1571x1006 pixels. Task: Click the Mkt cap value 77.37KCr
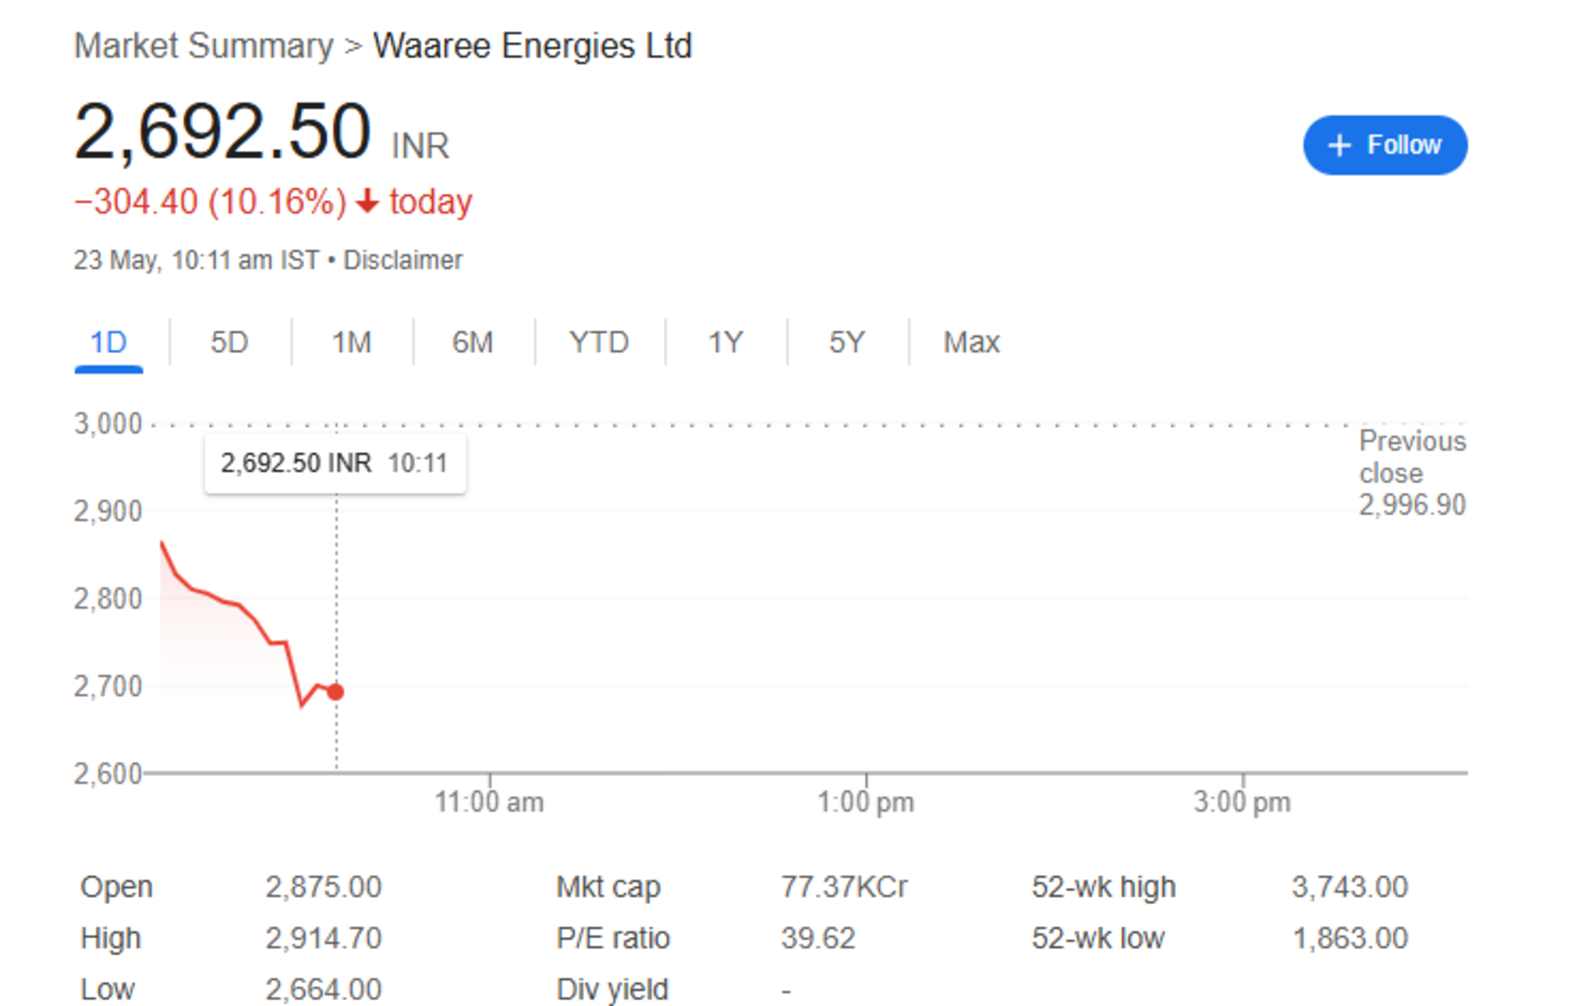pyautogui.click(x=843, y=886)
